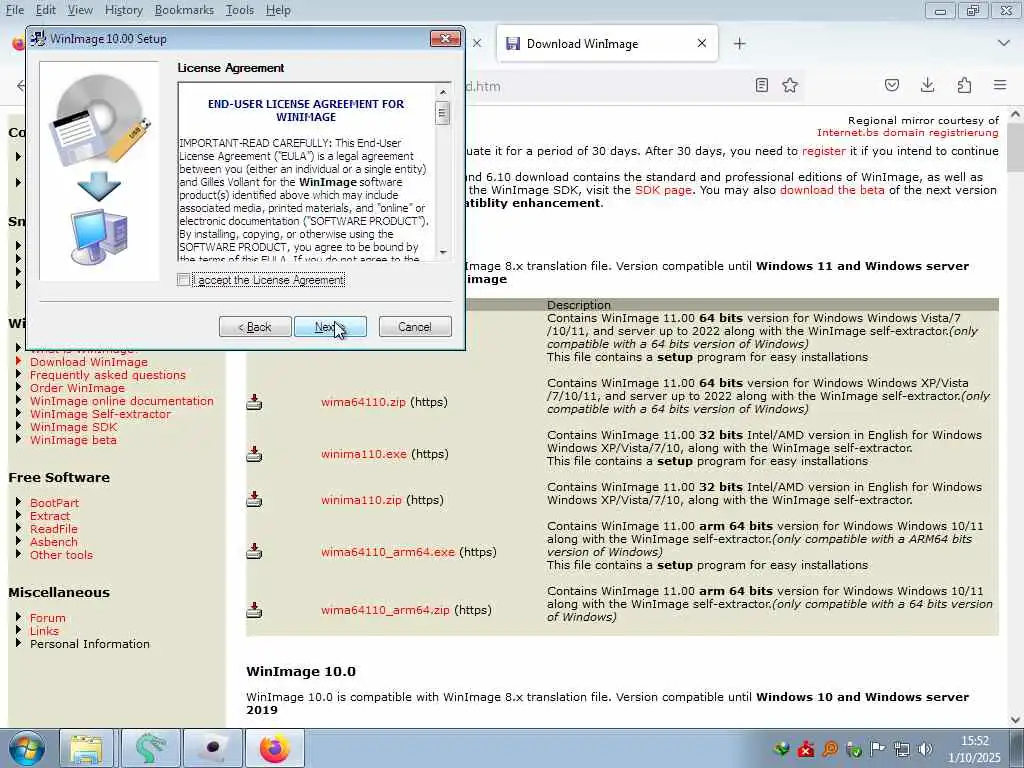
Task: Follow the download the beta link
Action: click(832, 190)
